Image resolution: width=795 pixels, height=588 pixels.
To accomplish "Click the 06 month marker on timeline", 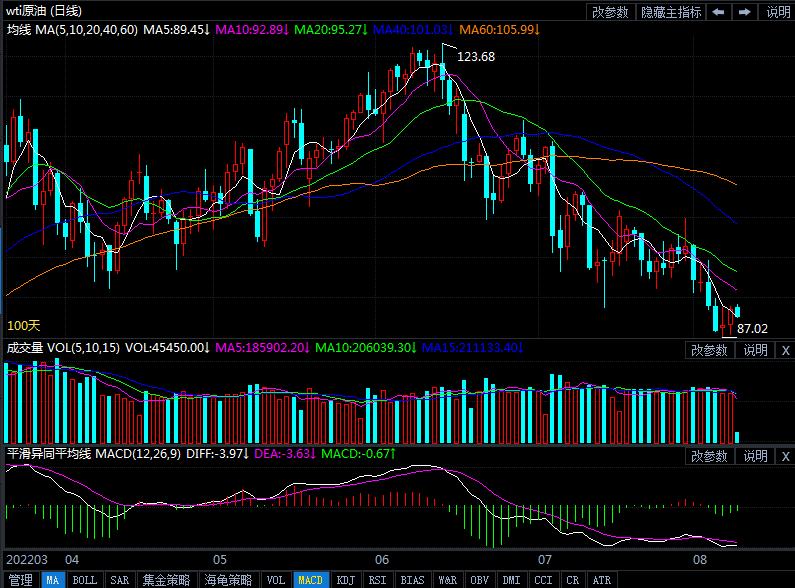I will click(x=382, y=559).
